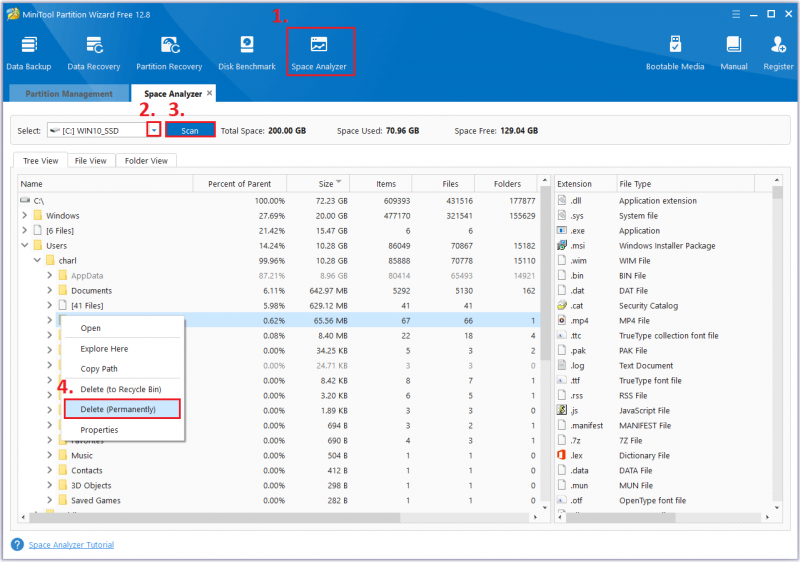Open the Manual icon
The width and height of the screenshot is (800, 562).
click(734, 53)
